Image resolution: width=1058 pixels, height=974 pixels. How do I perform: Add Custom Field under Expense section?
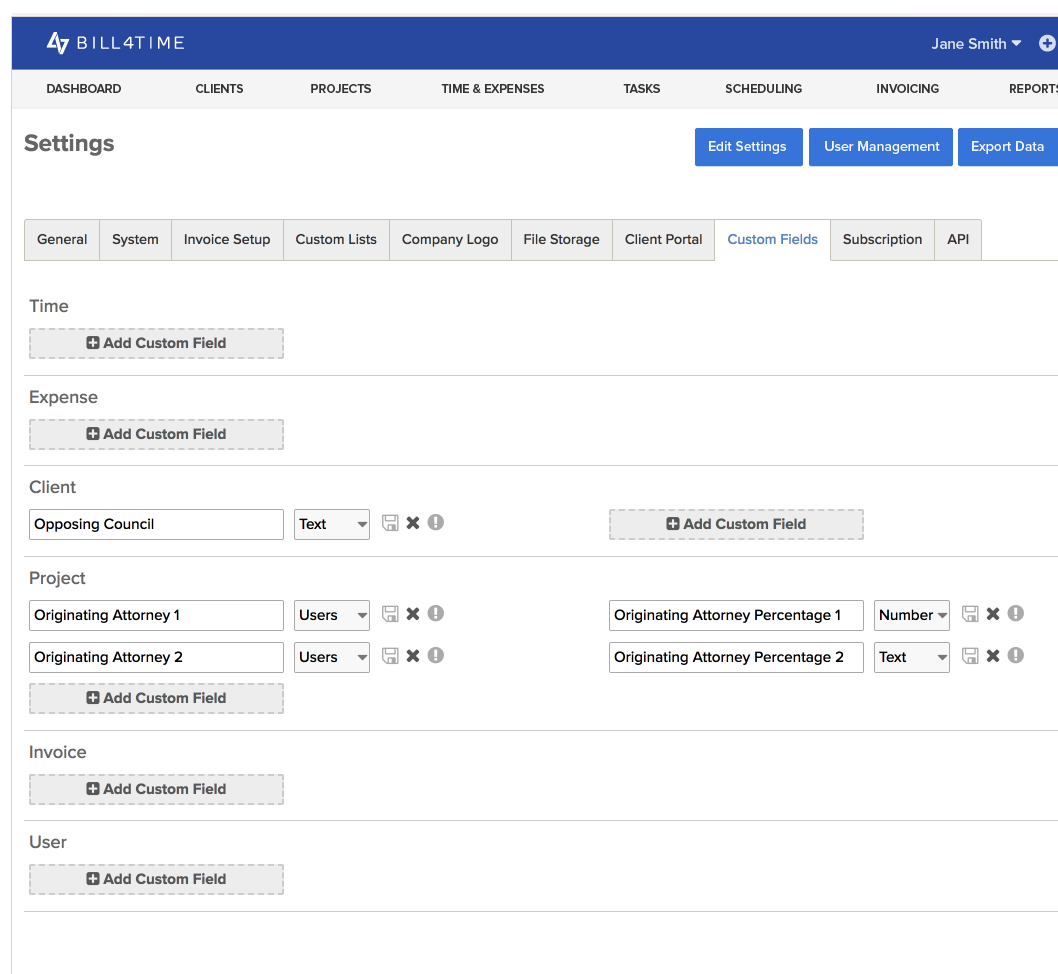coord(156,434)
